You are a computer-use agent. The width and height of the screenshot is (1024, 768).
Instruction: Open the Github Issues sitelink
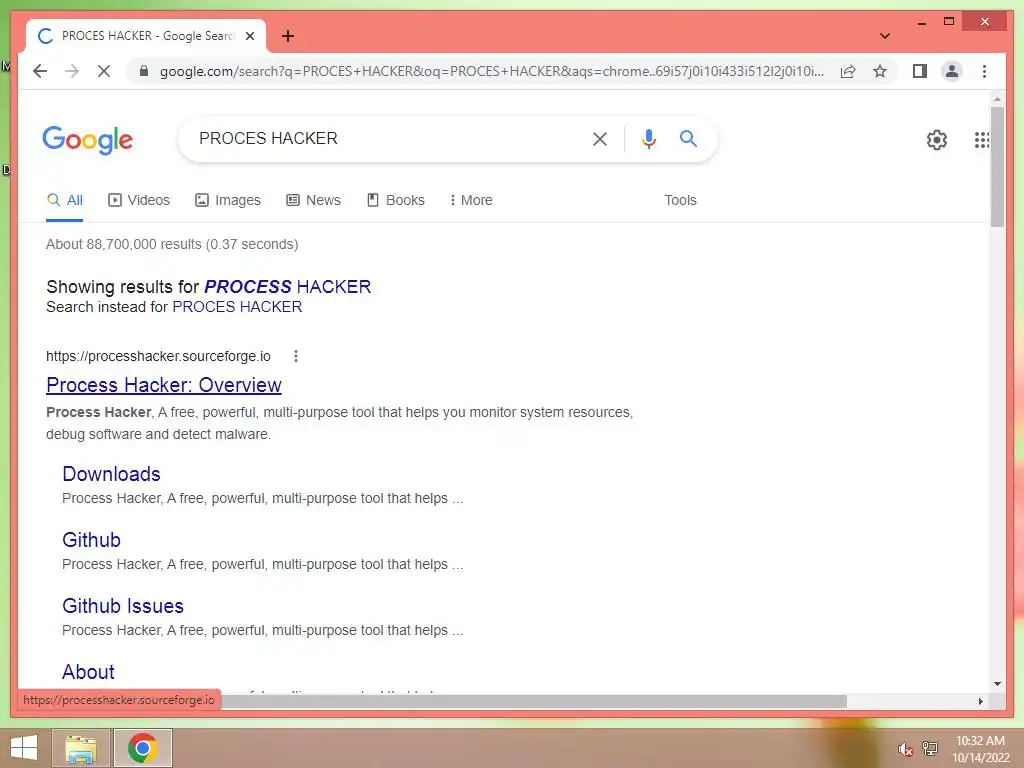(123, 606)
